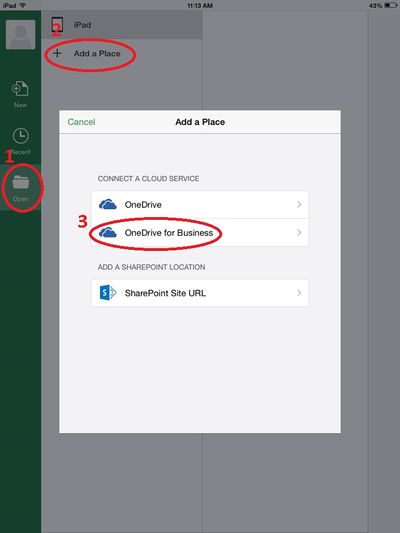400x533 pixels.
Task: Tap the user profile avatar in sidebar
Action: tap(20, 34)
